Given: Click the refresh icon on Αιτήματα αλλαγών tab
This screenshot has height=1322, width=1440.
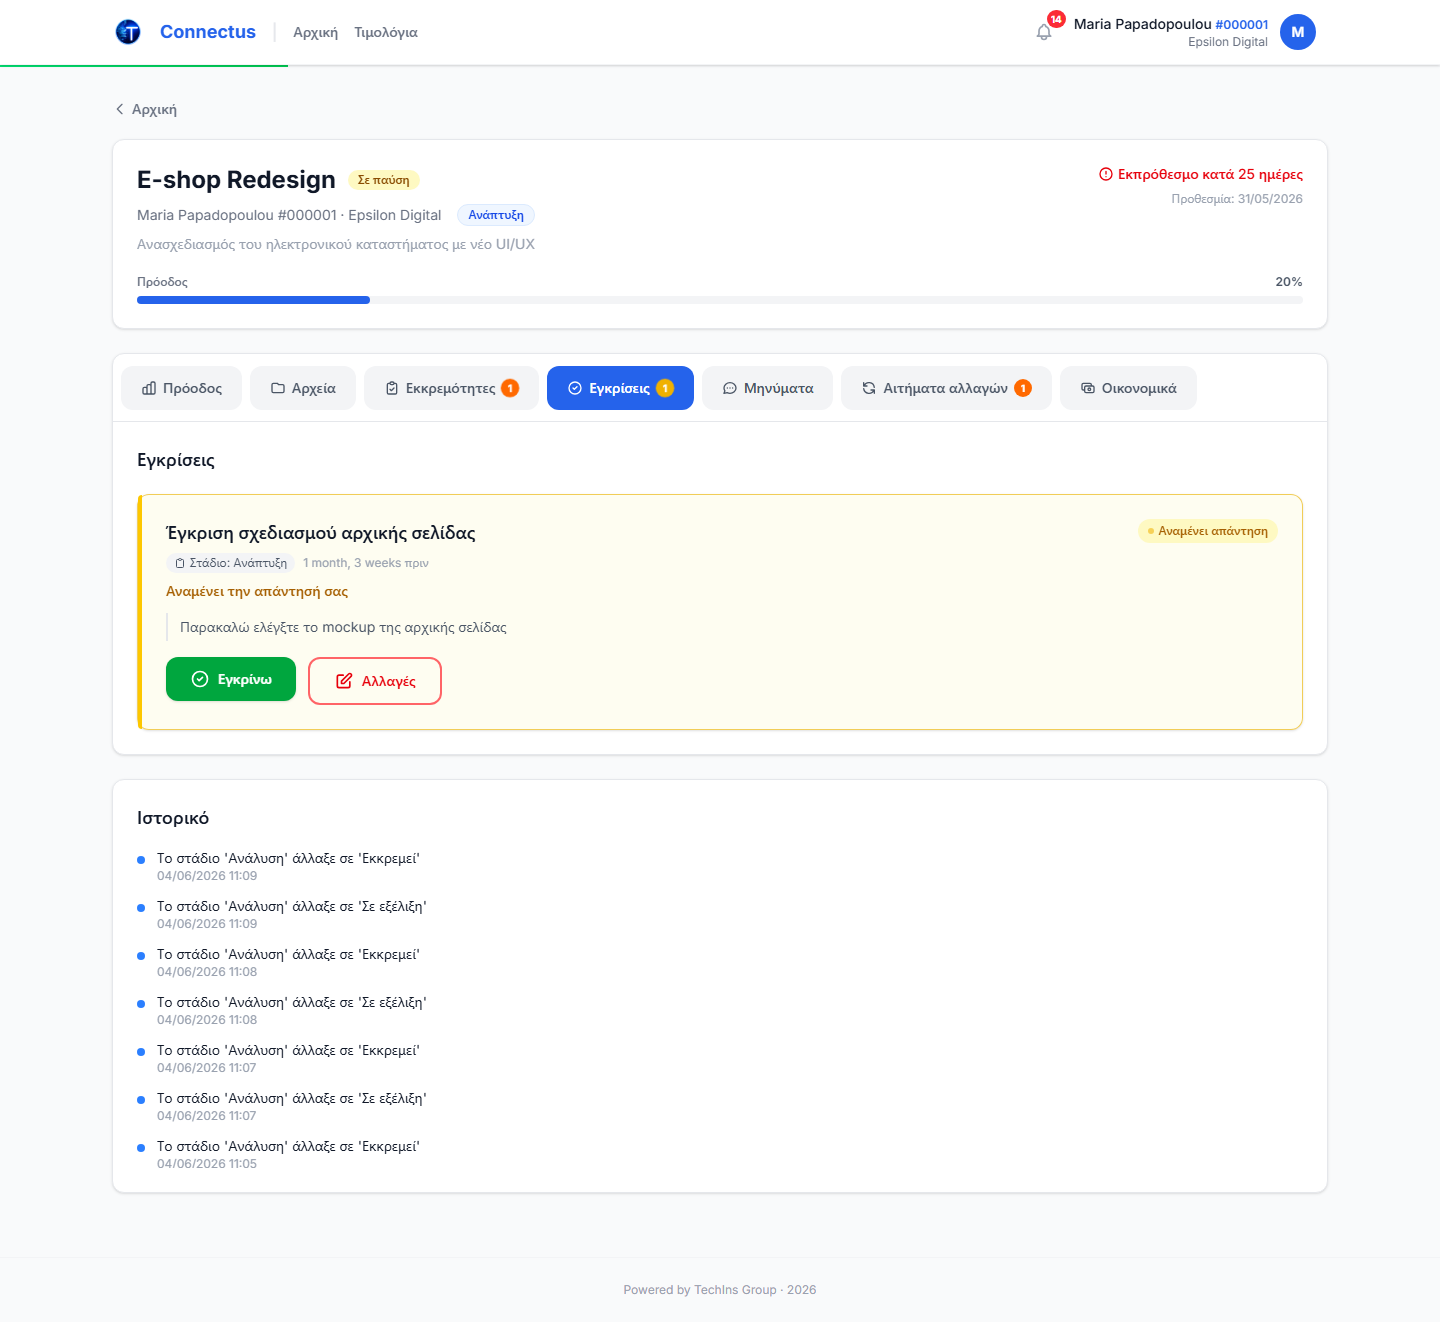Looking at the screenshot, I should point(869,388).
